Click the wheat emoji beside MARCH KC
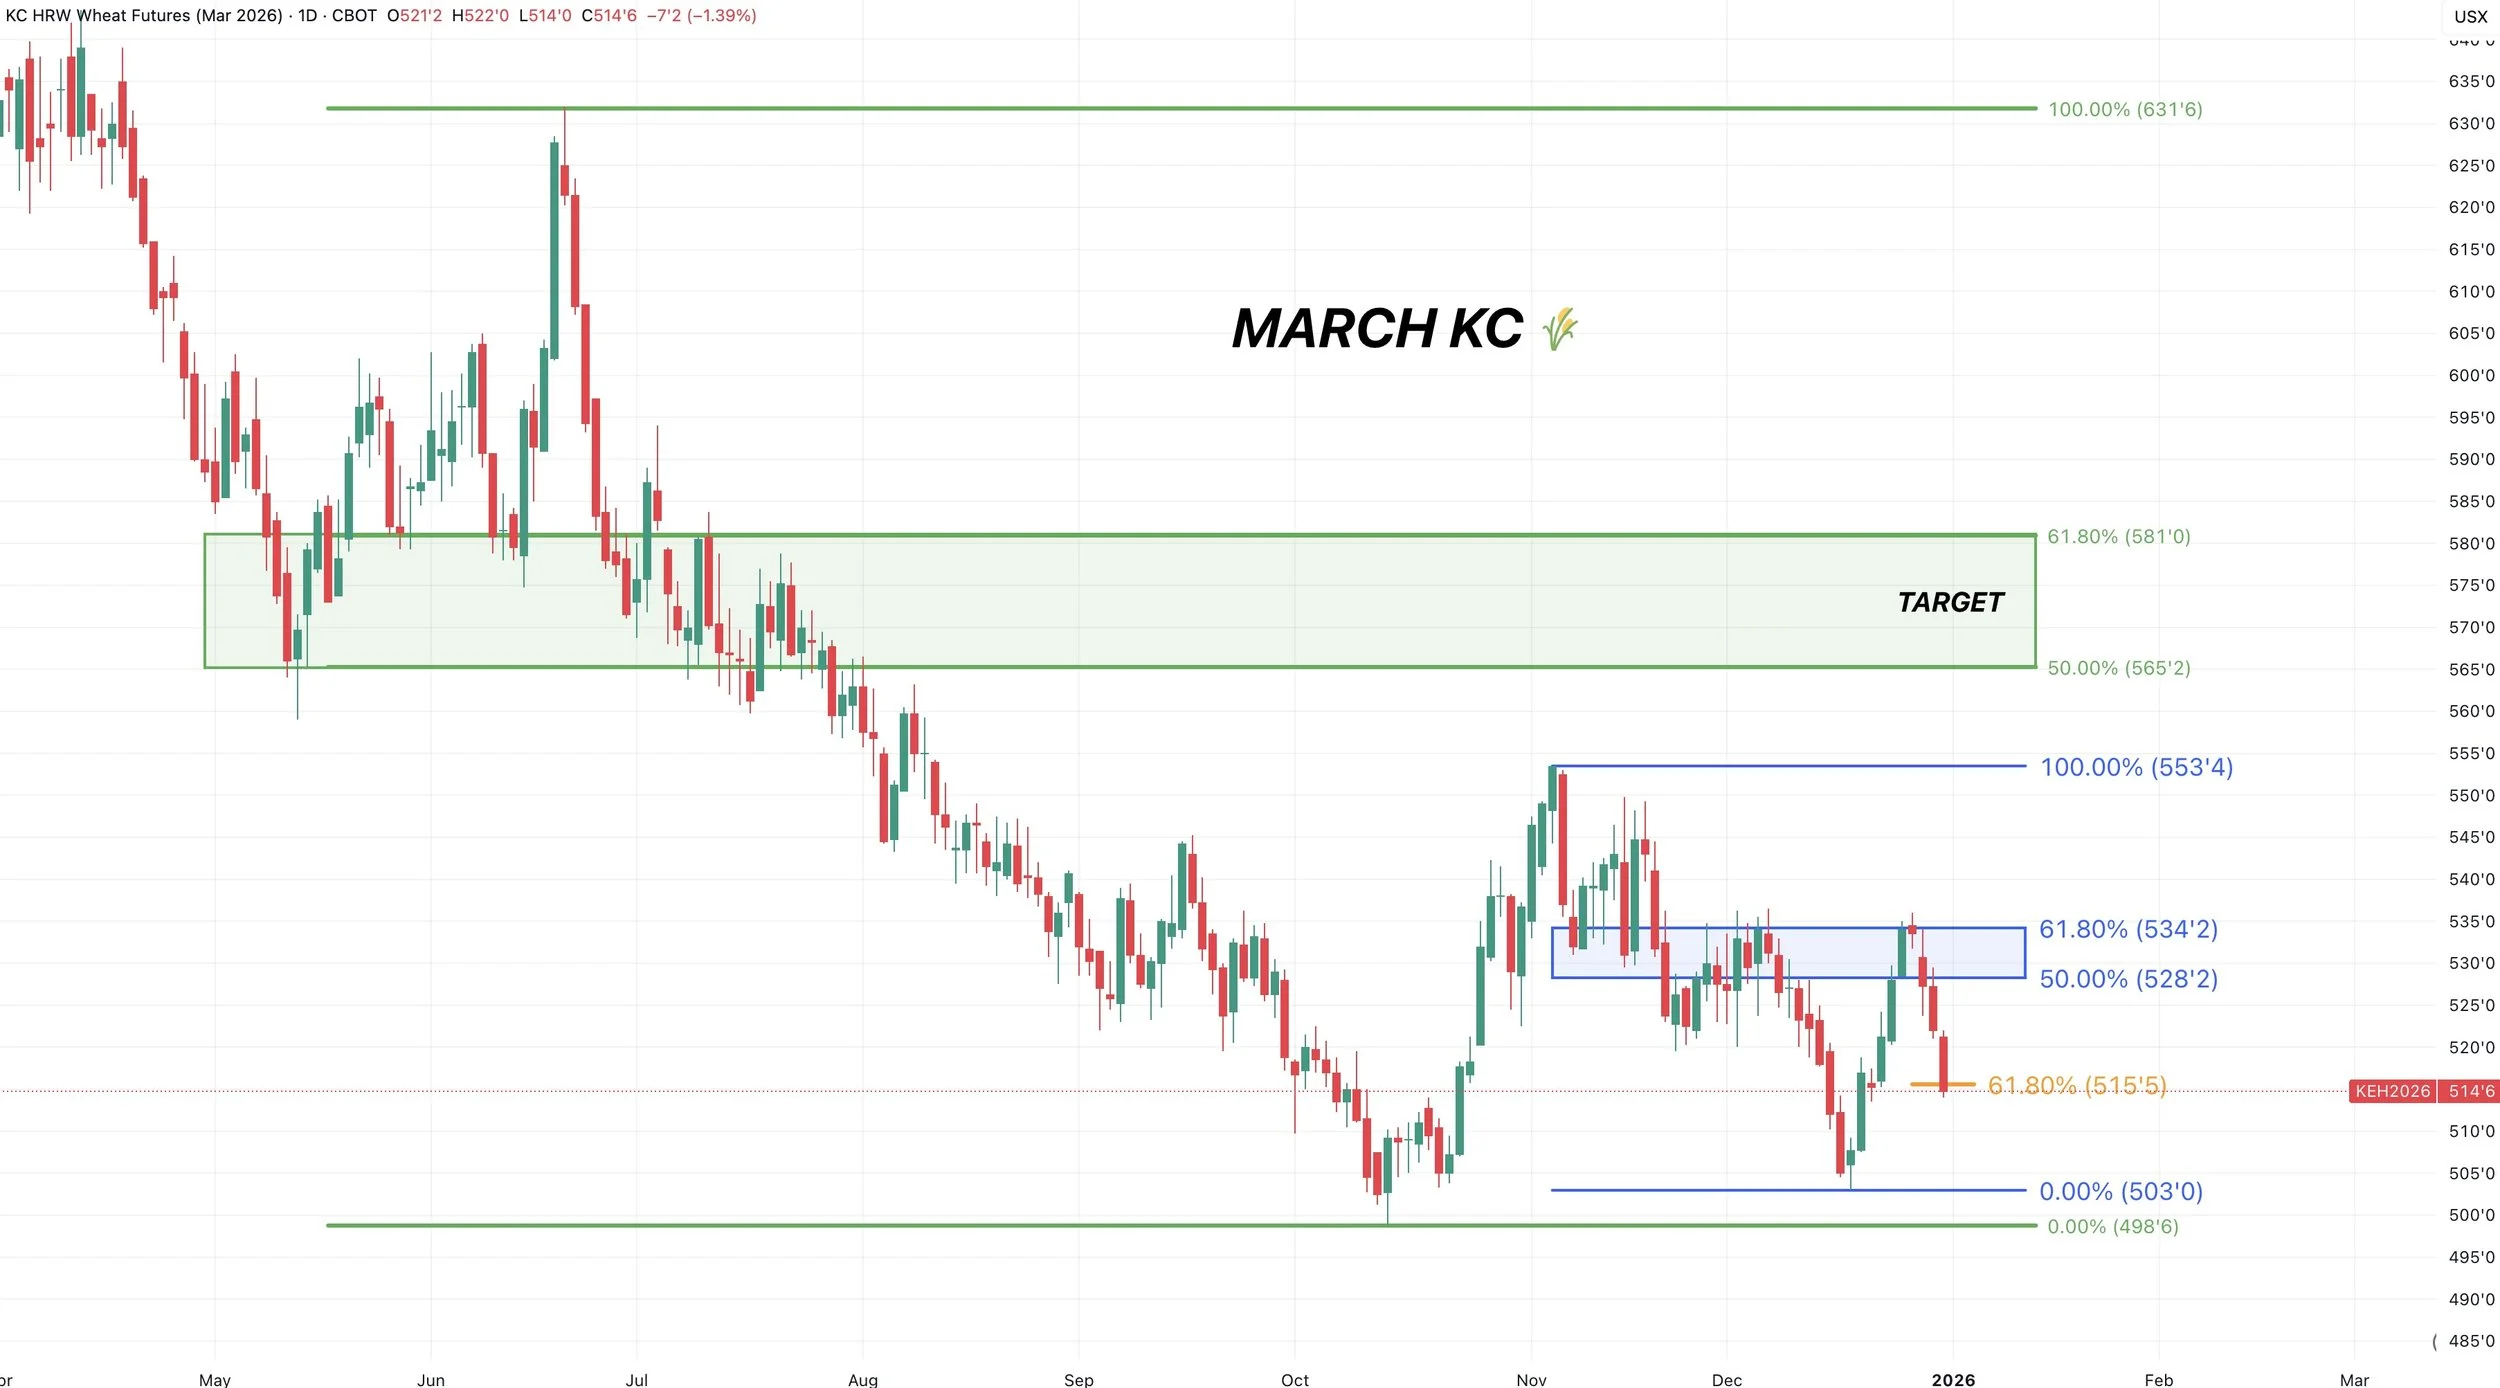 (1558, 329)
